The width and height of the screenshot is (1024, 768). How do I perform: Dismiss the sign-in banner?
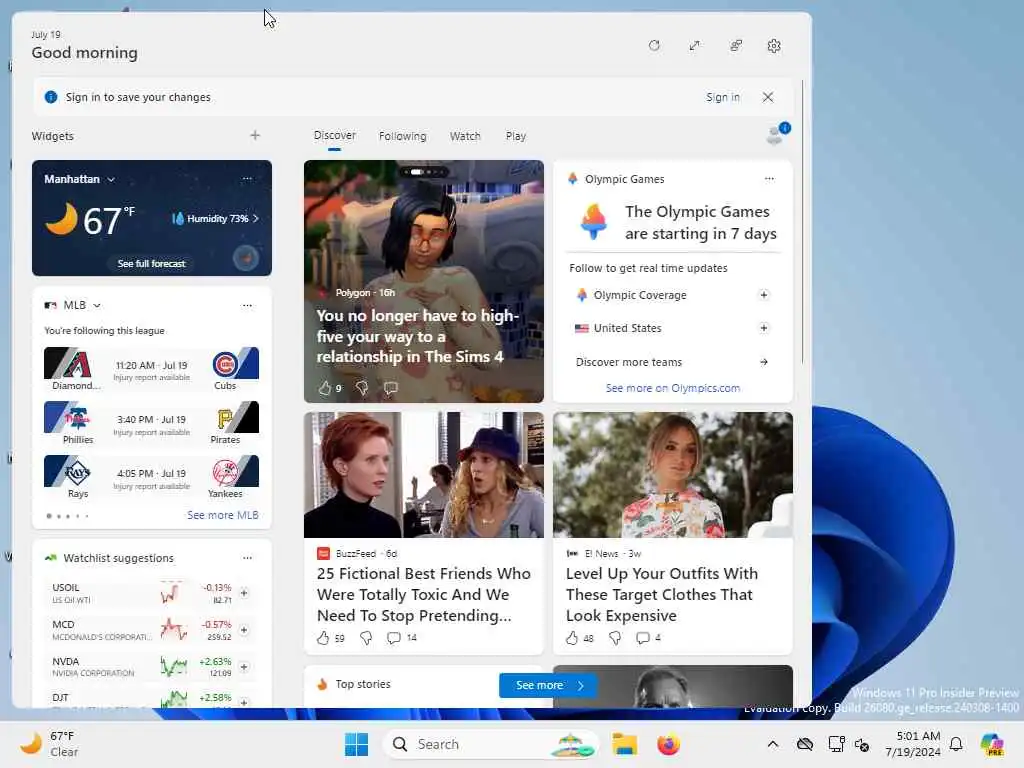768,97
